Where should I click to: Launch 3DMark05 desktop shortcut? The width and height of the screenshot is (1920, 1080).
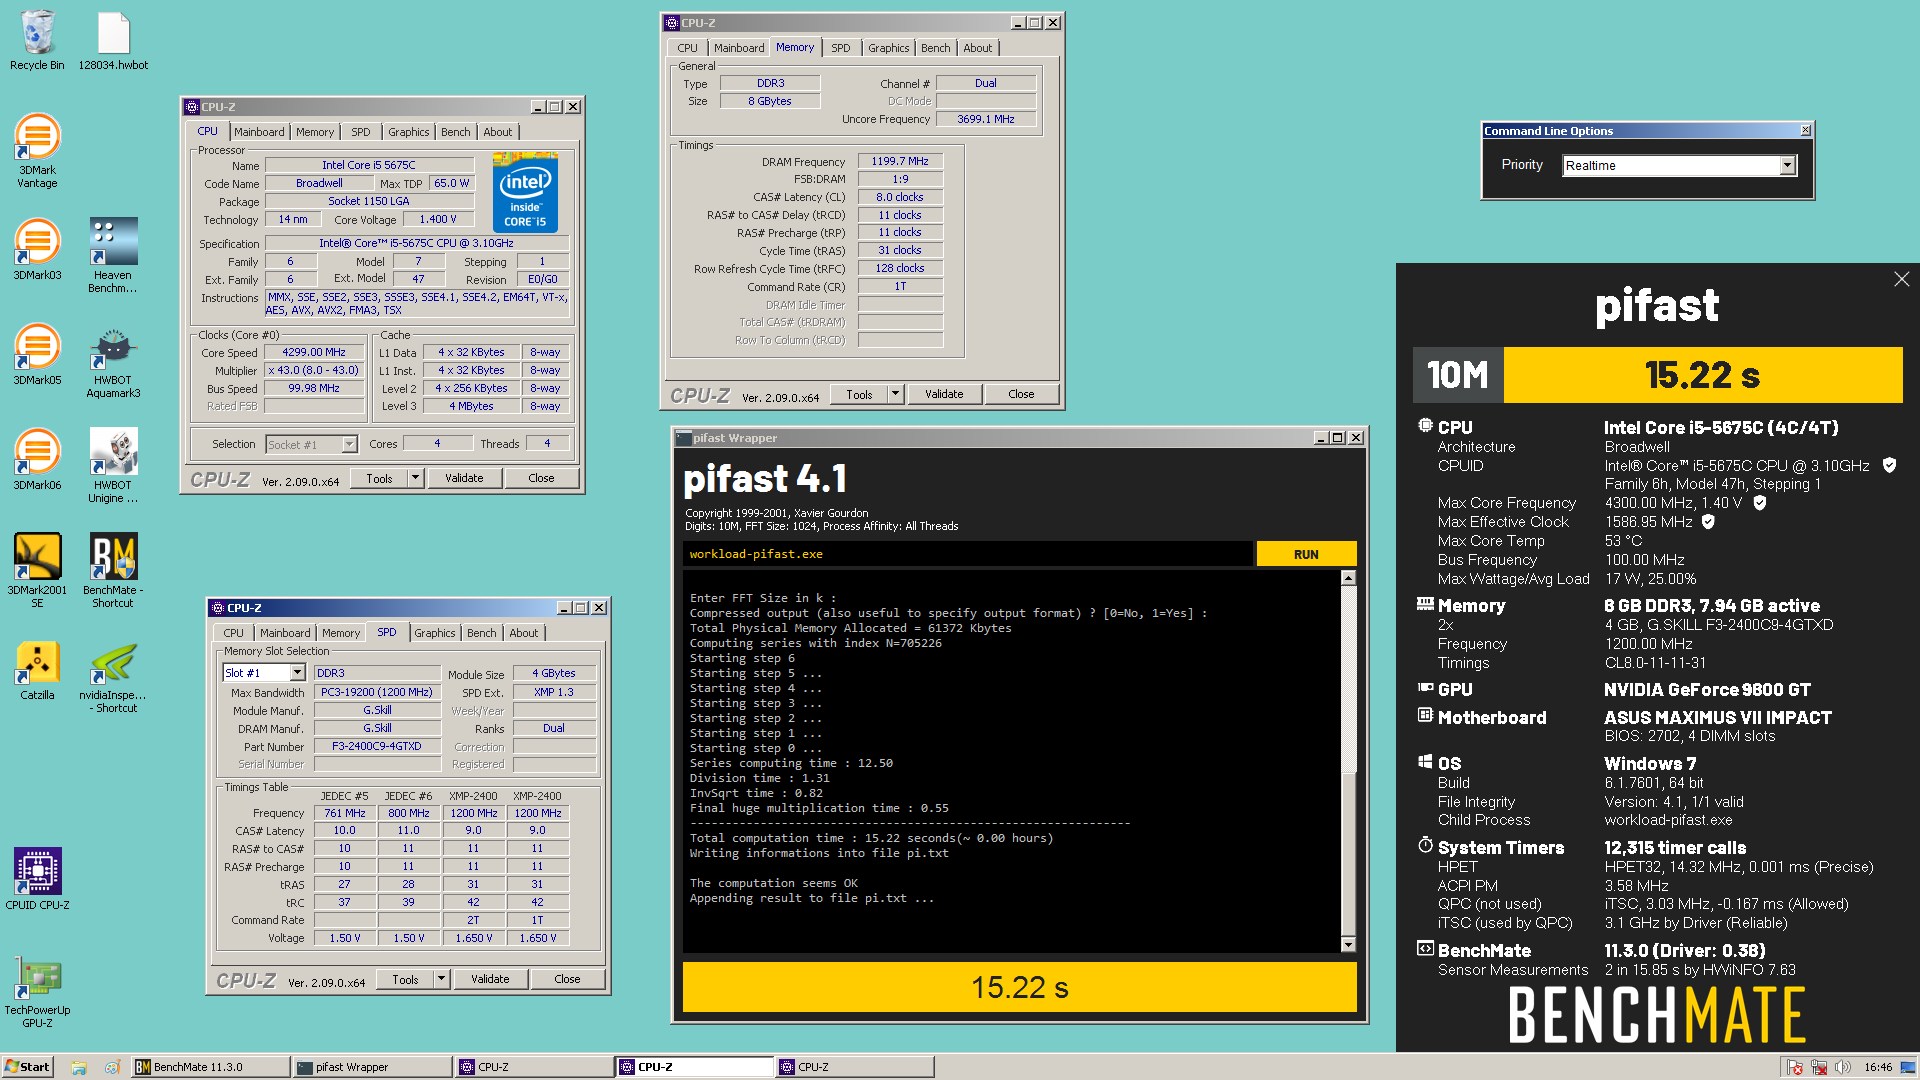[x=37, y=354]
